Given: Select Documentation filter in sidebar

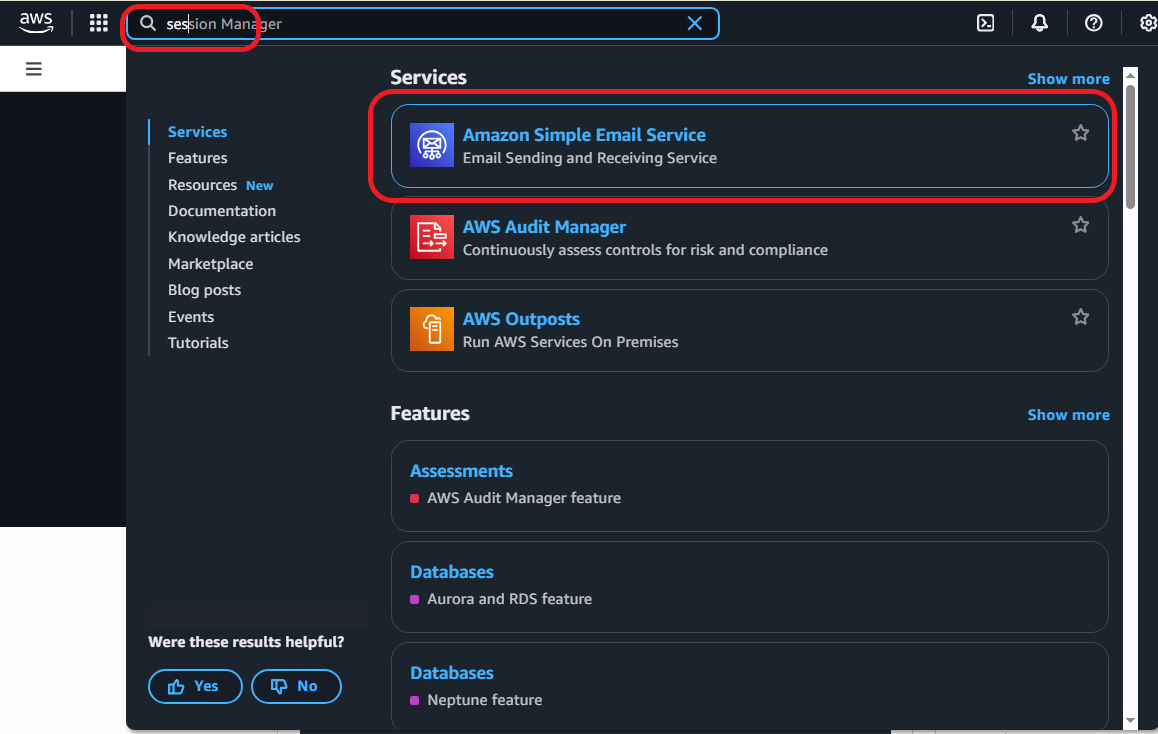Looking at the screenshot, I should click(222, 211).
